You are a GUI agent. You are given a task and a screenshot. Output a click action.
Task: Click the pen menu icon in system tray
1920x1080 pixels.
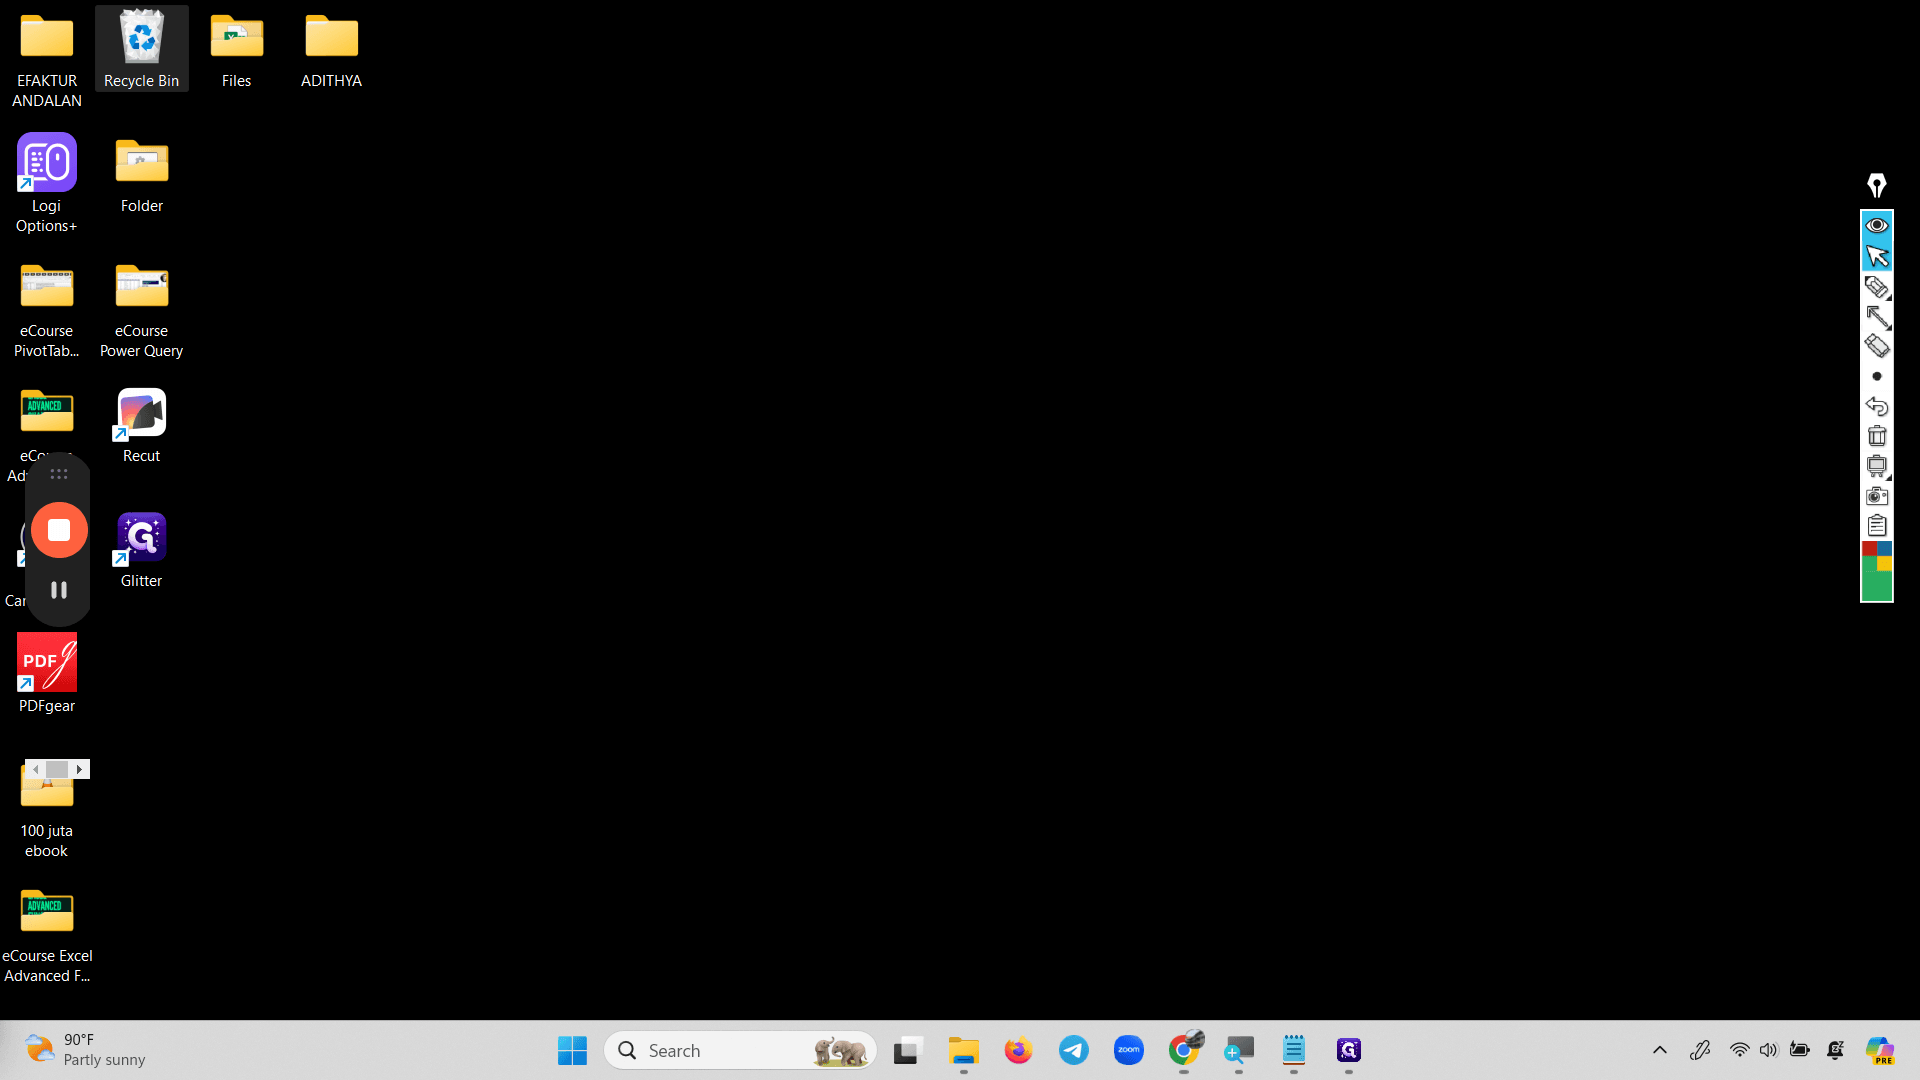pos(1700,1050)
